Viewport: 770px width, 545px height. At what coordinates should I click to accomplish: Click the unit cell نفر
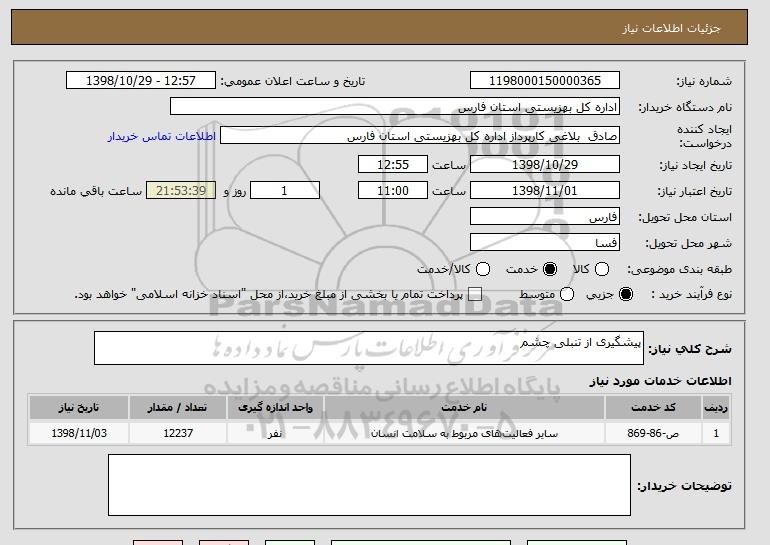coord(275,433)
